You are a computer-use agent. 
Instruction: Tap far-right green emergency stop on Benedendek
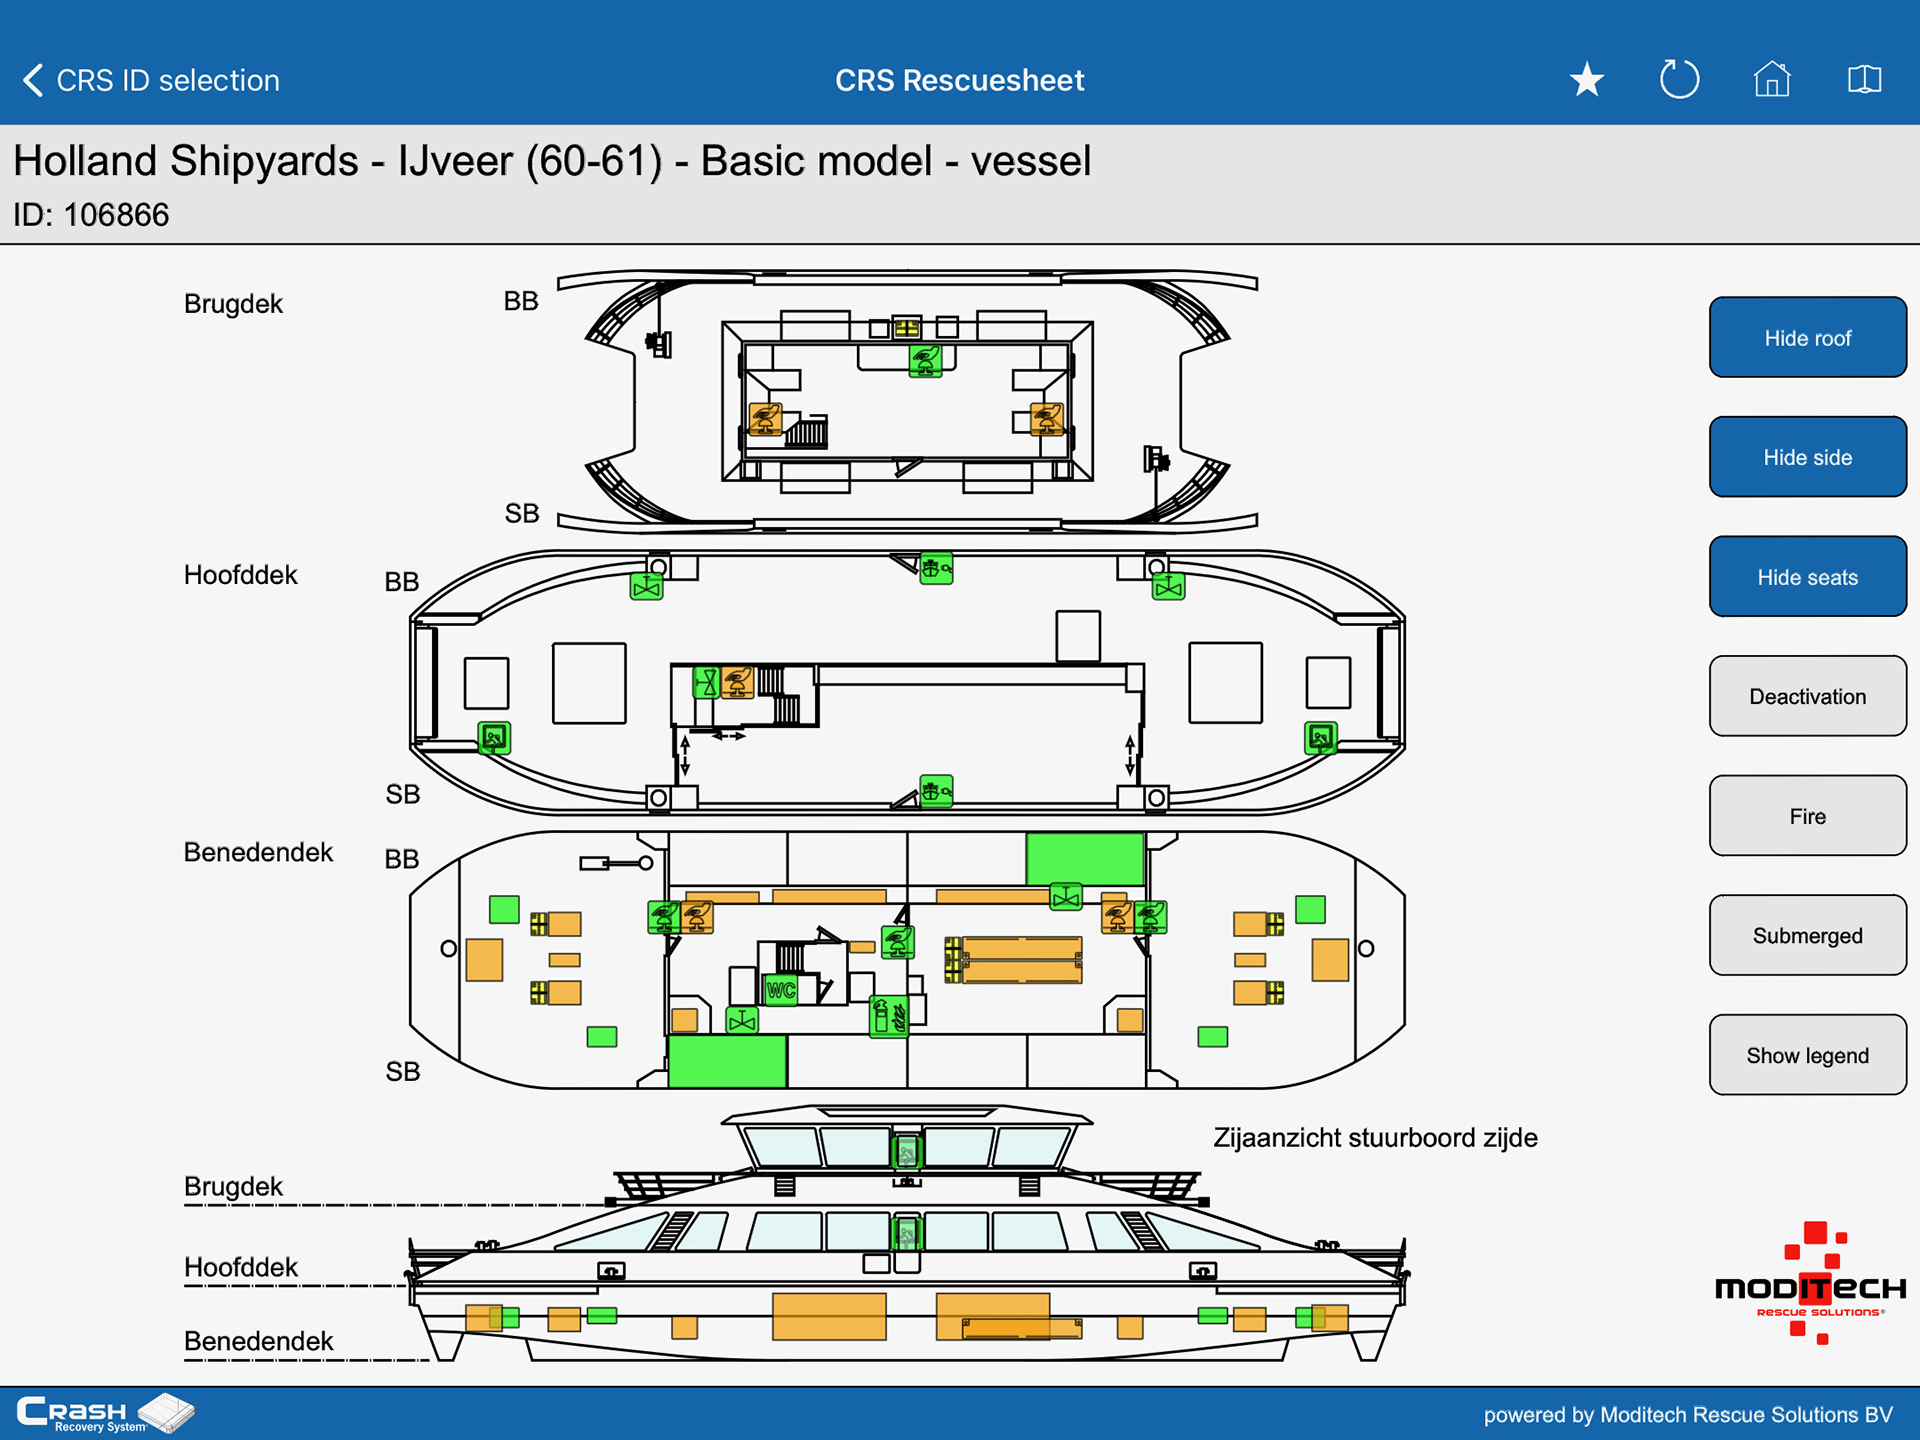(x=1151, y=916)
